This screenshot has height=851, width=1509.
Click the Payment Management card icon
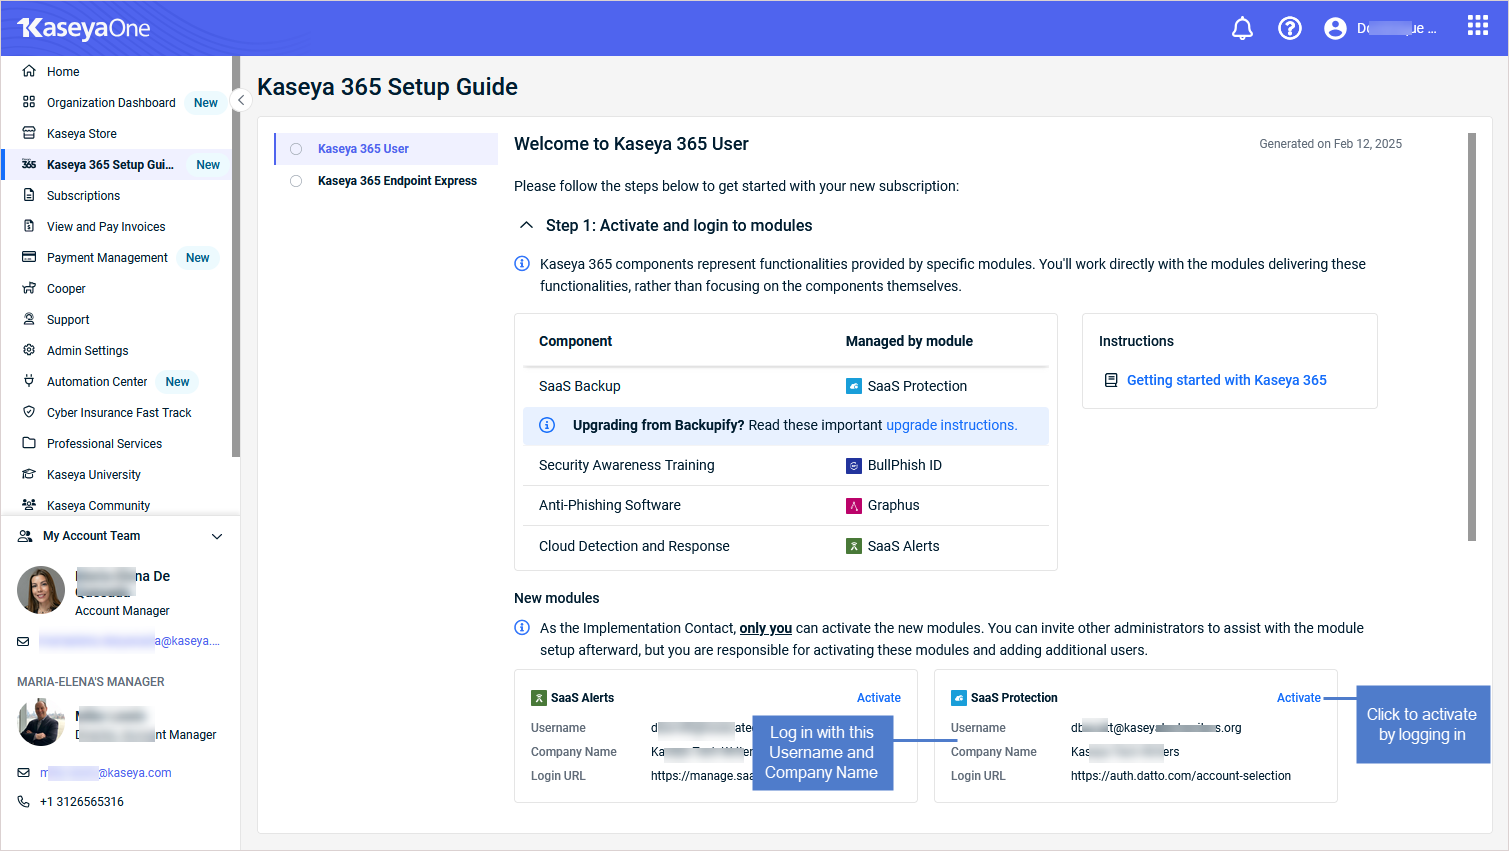(29, 257)
